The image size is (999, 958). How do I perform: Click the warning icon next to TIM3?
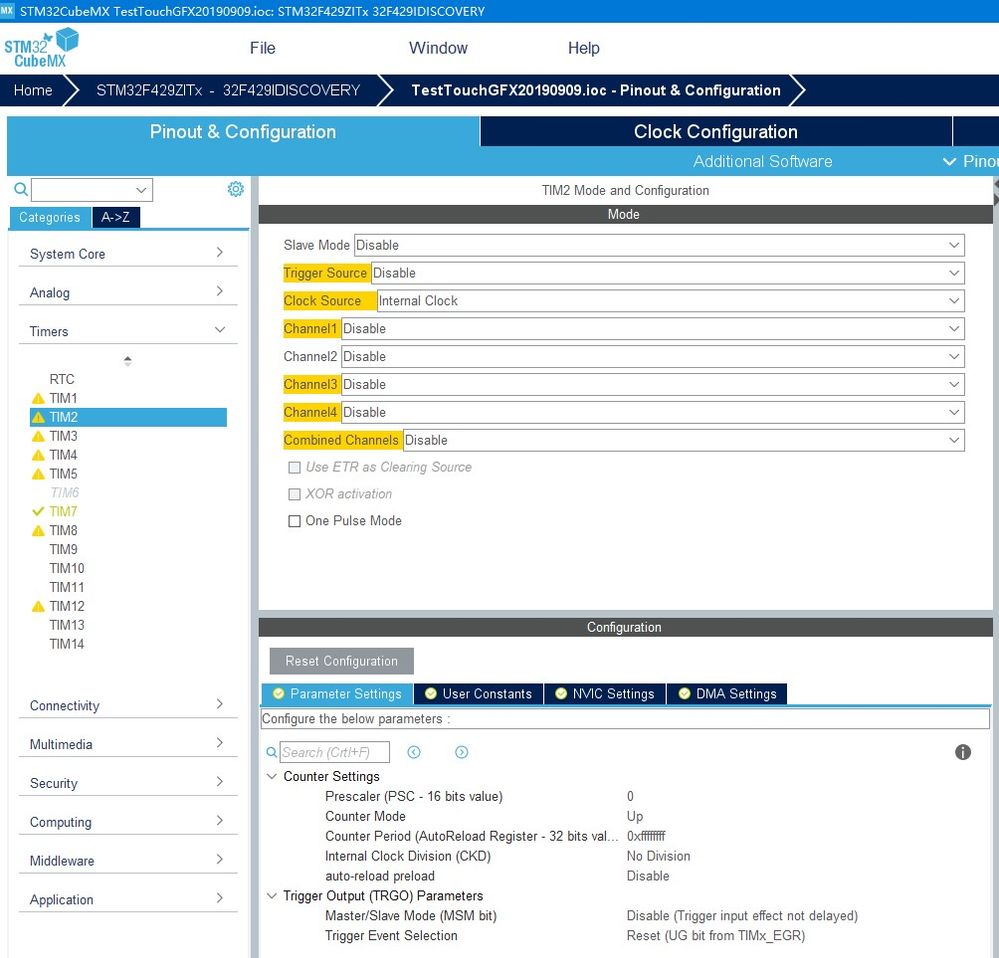[x=38, y=436]
